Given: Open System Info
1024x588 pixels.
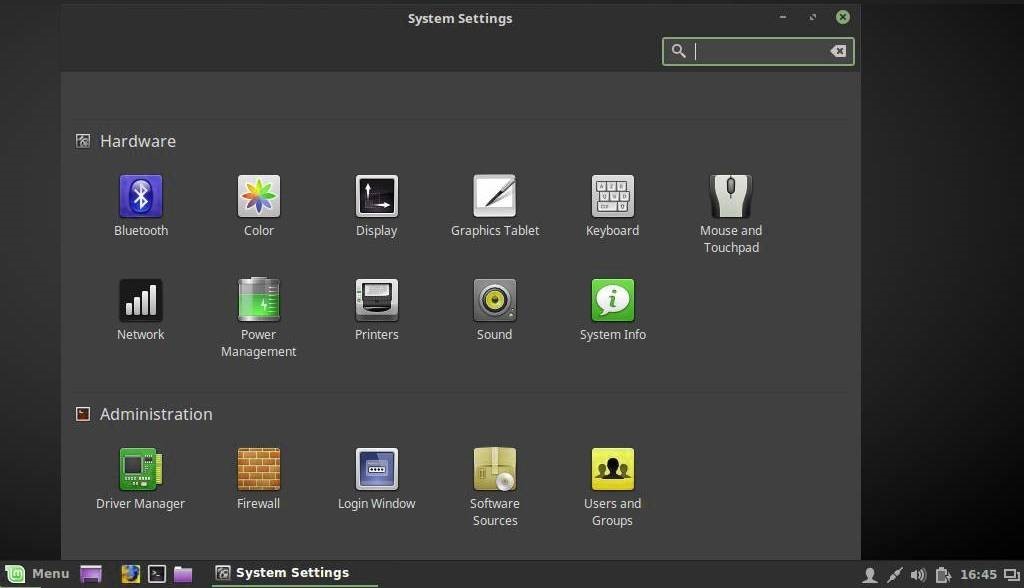Looking at the screenshot, I should click(613, 309).
